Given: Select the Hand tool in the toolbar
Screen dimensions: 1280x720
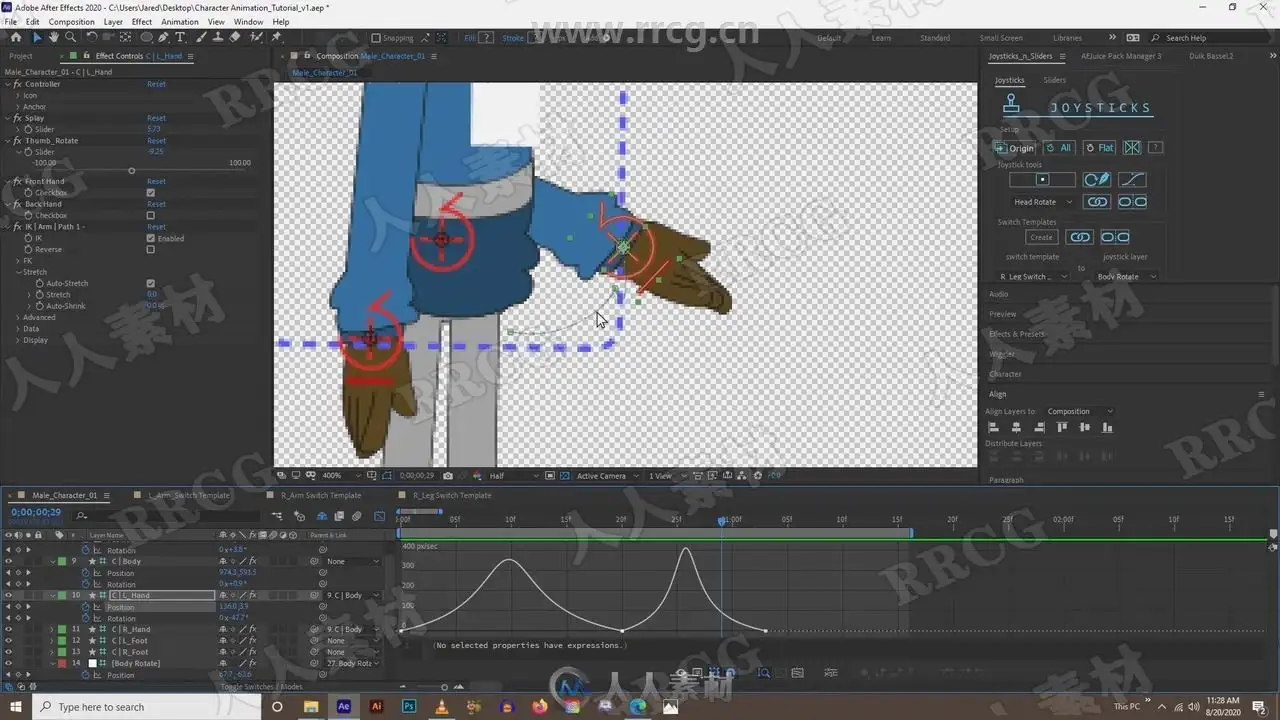Looking at the screenshot, I should (x=53, y=38).
